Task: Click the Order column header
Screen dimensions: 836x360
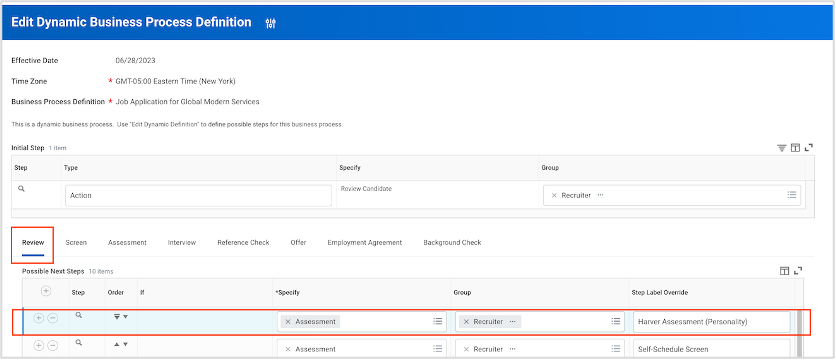Action: (116, 292)
